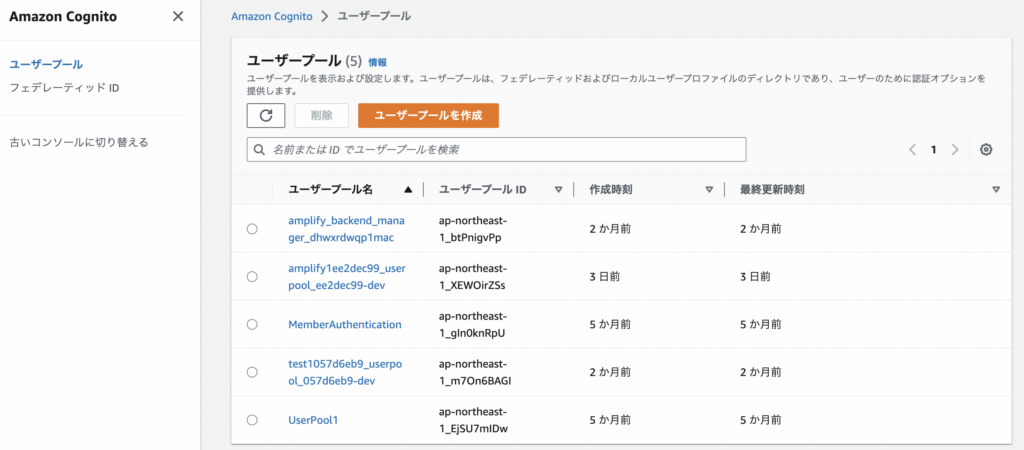Go to next page arrow in pagination
Viewport: 1024px width, 450px height.
(955, 150)
